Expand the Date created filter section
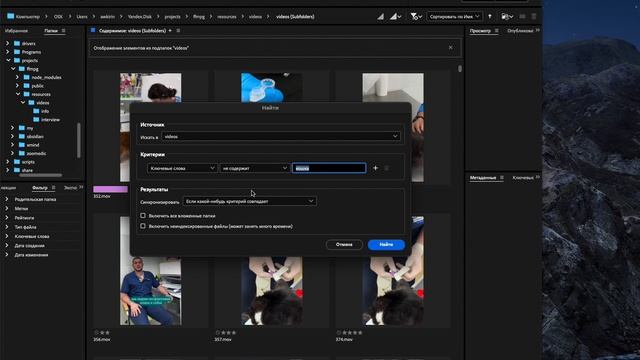Image resolution: width=640 pixels, height=360 pixels. 7,246
